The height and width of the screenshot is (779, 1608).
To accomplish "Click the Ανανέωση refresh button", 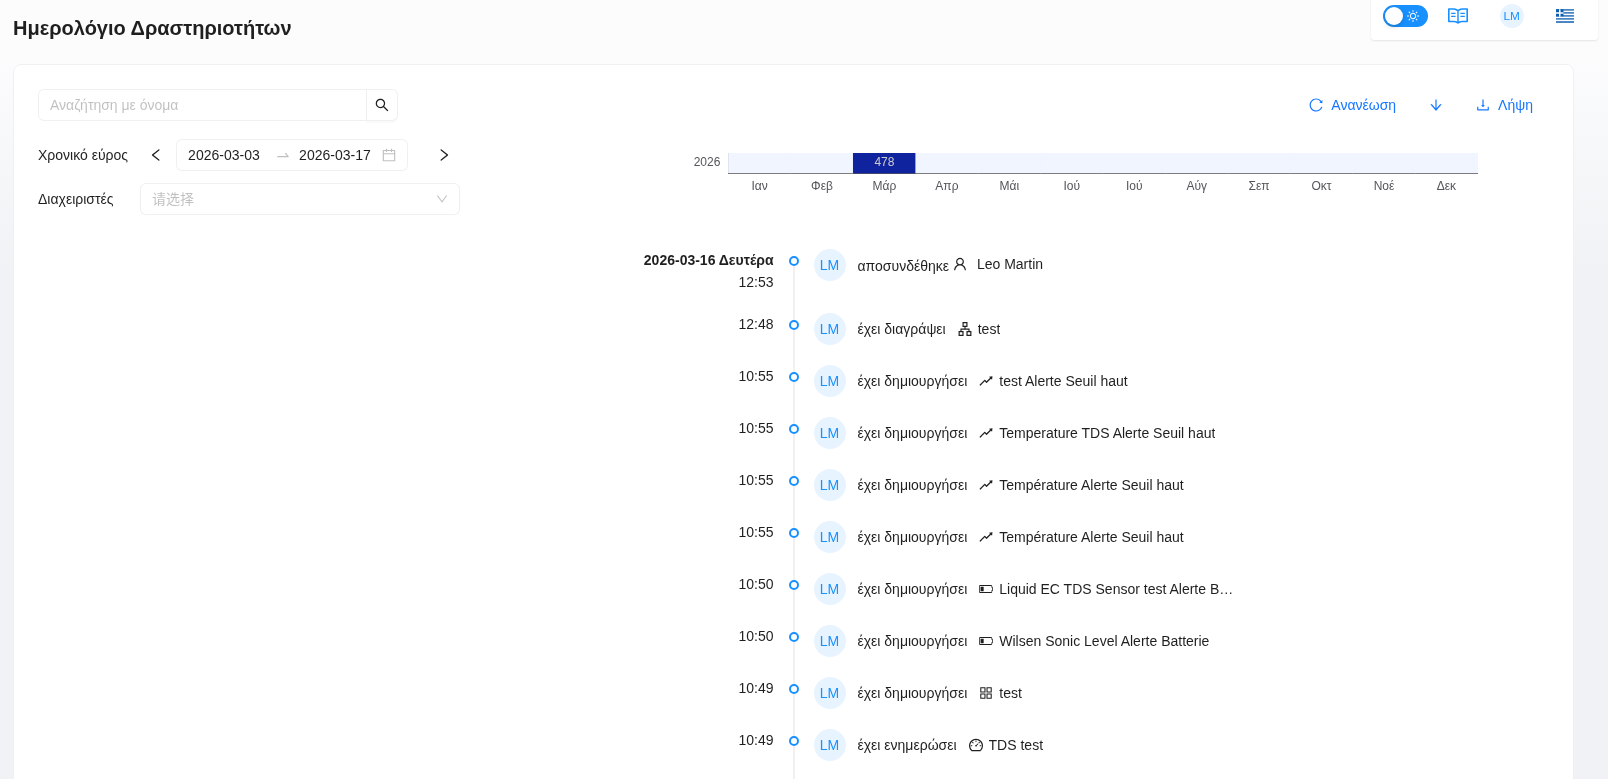I will pos(1352,105).
